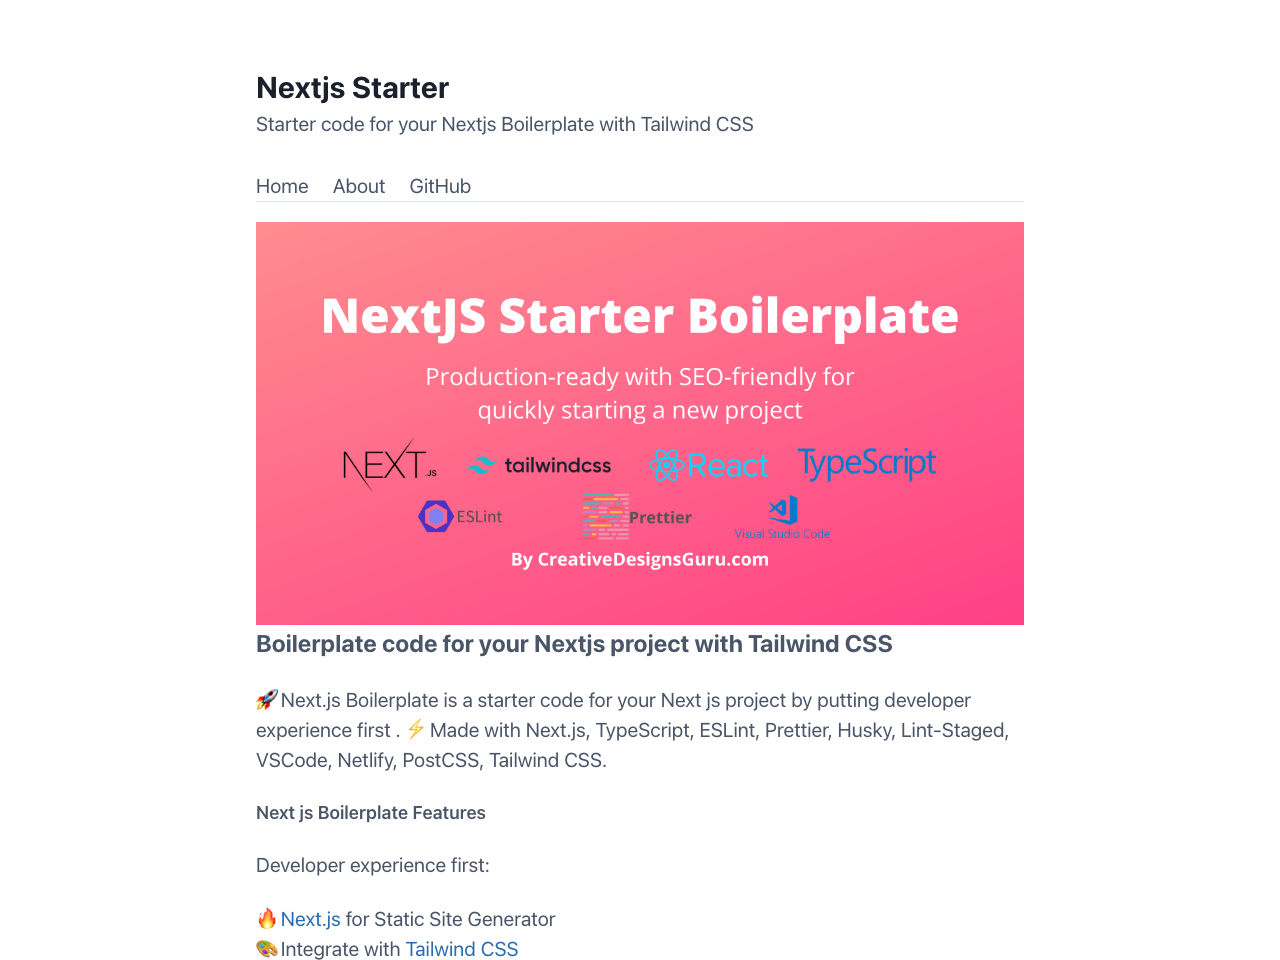Click the pink NextJS Starter Boilerplate banner
The image size is (1280, 960).
point(640,316)
